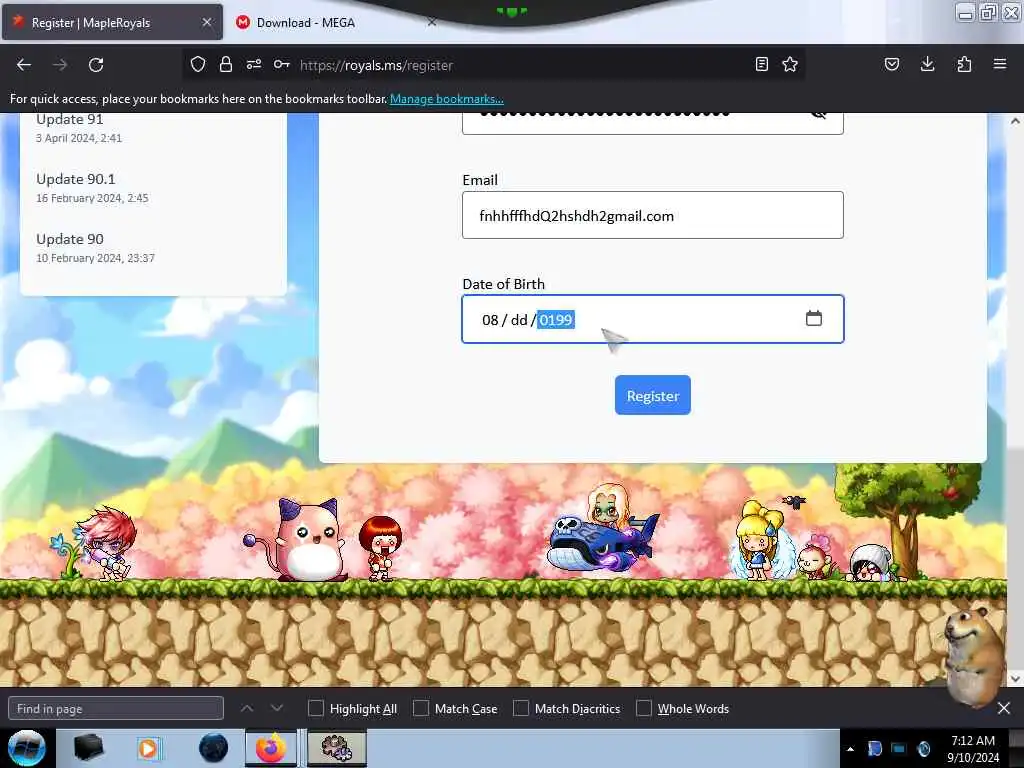
Task: Open the Windows Start menu
Action: pos(27,748)
